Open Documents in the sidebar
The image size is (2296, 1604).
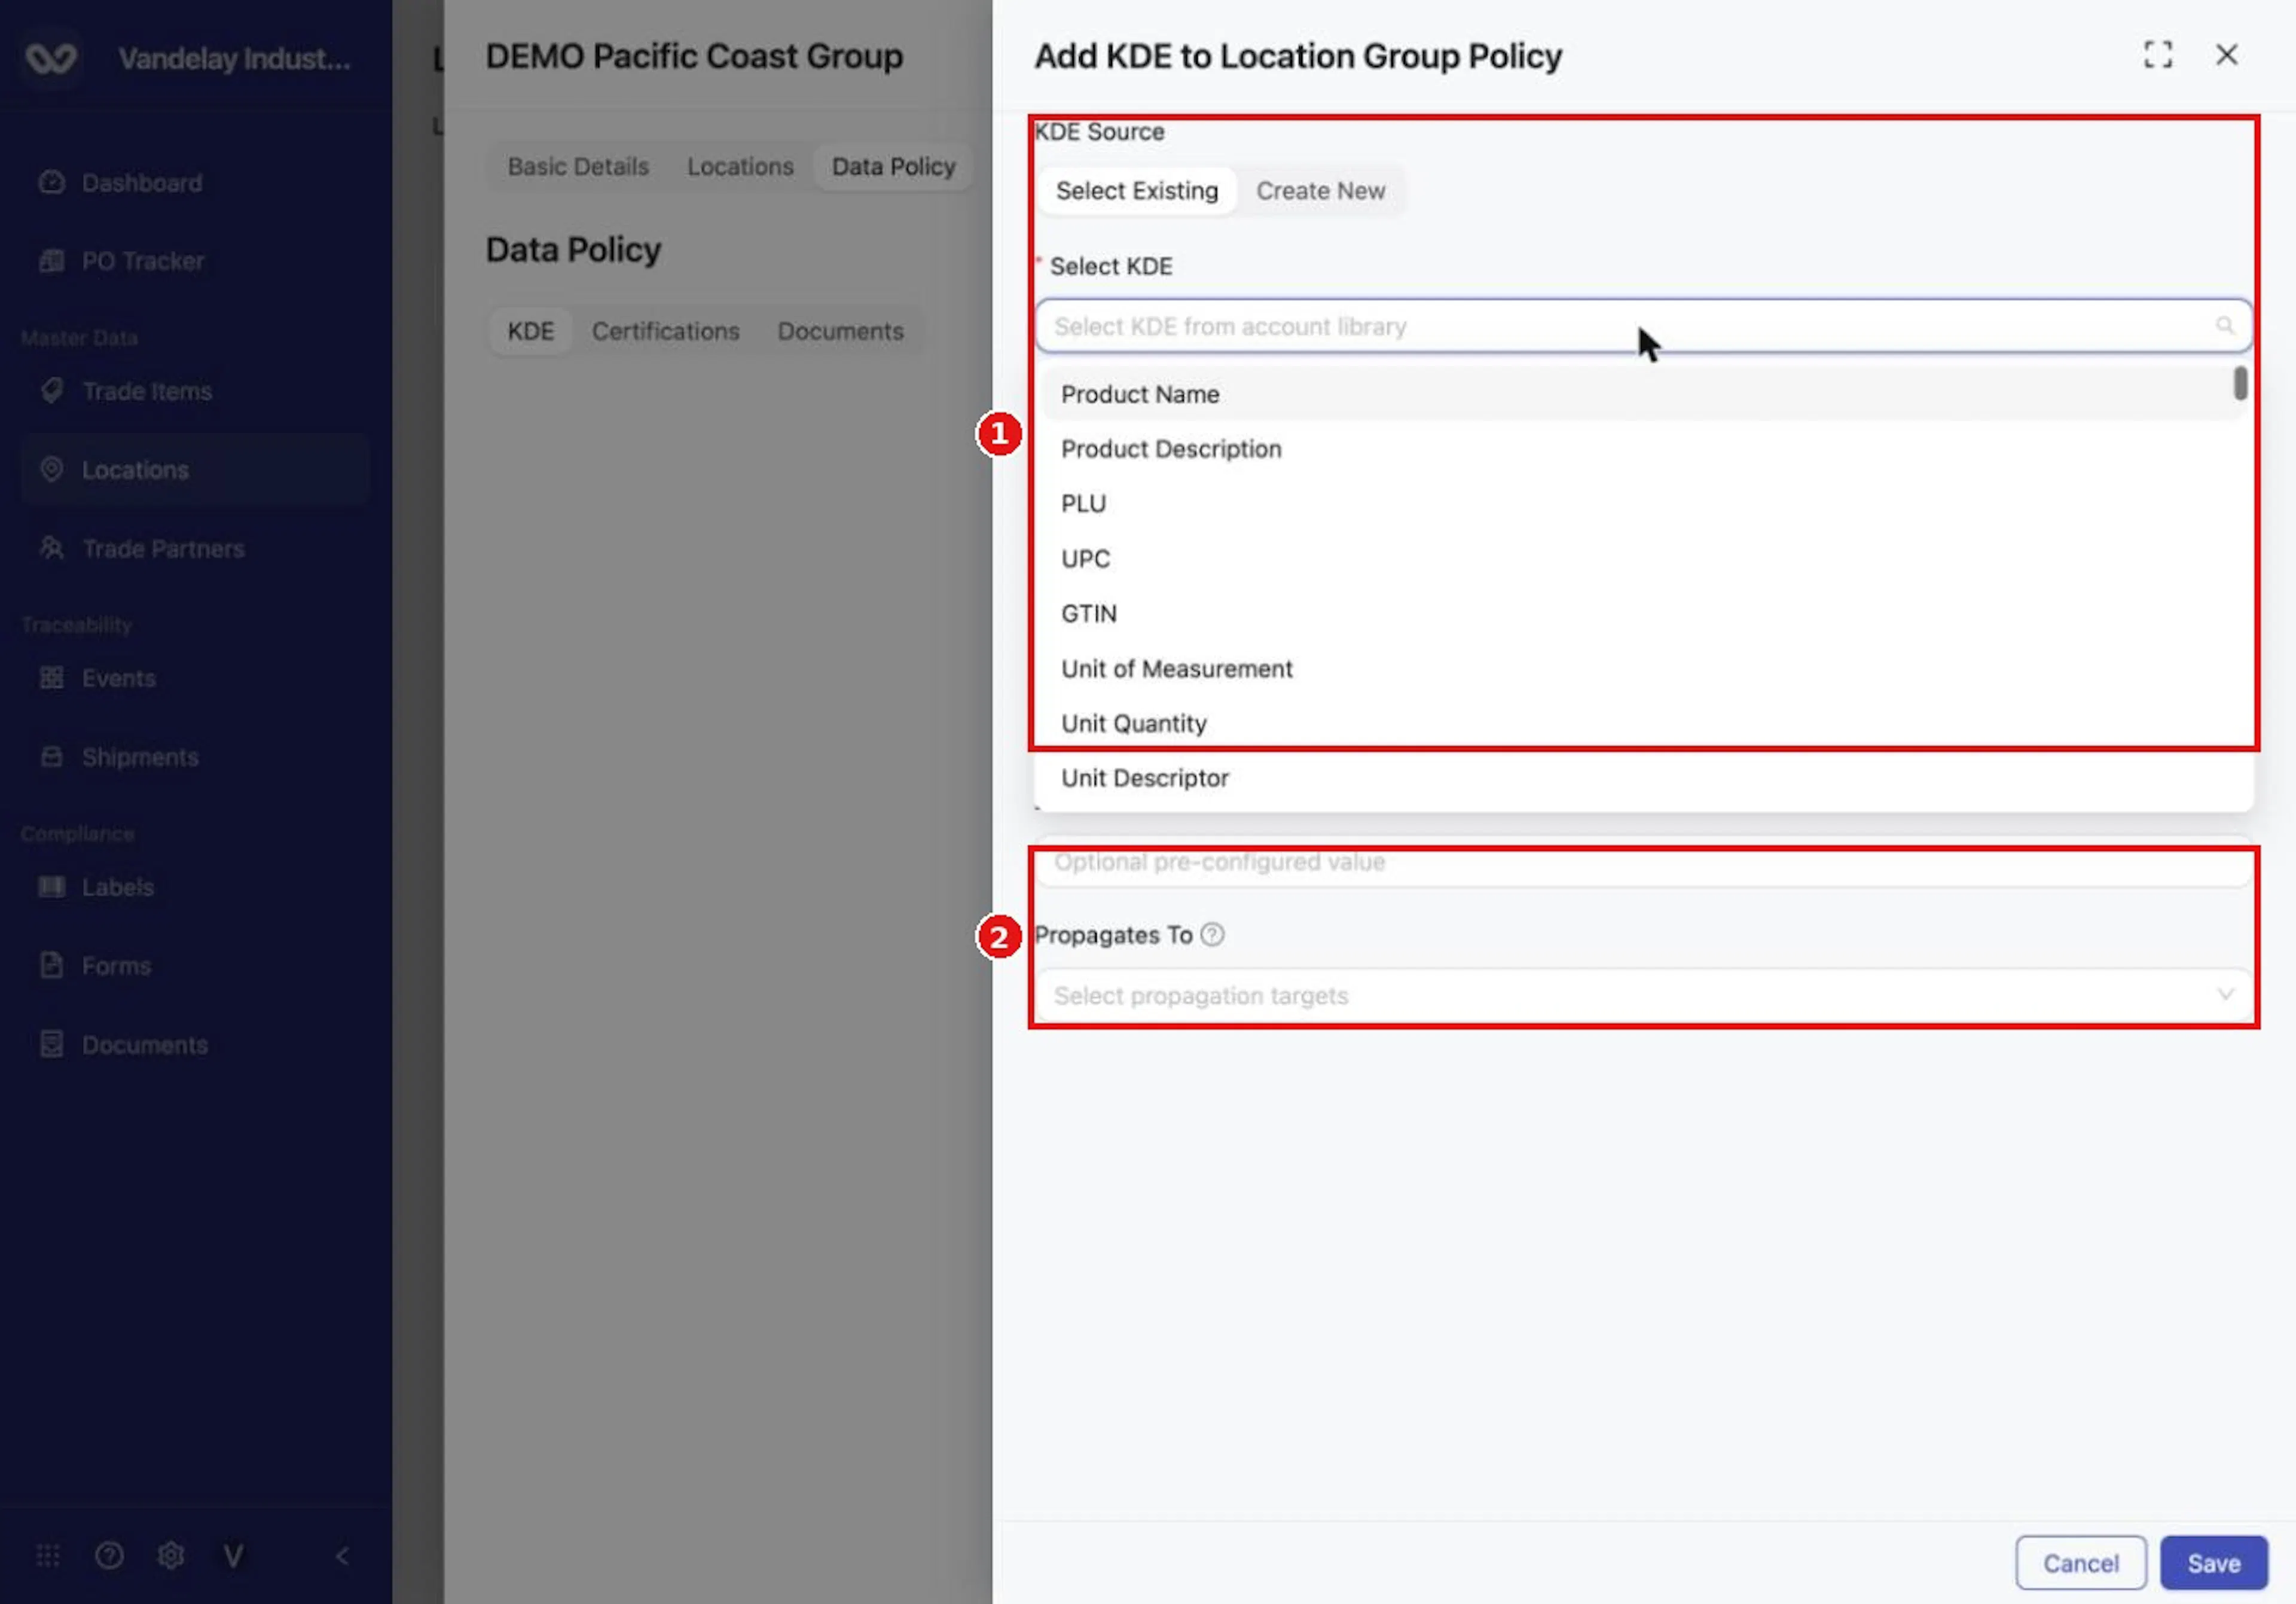click(x=123, y=1045)
